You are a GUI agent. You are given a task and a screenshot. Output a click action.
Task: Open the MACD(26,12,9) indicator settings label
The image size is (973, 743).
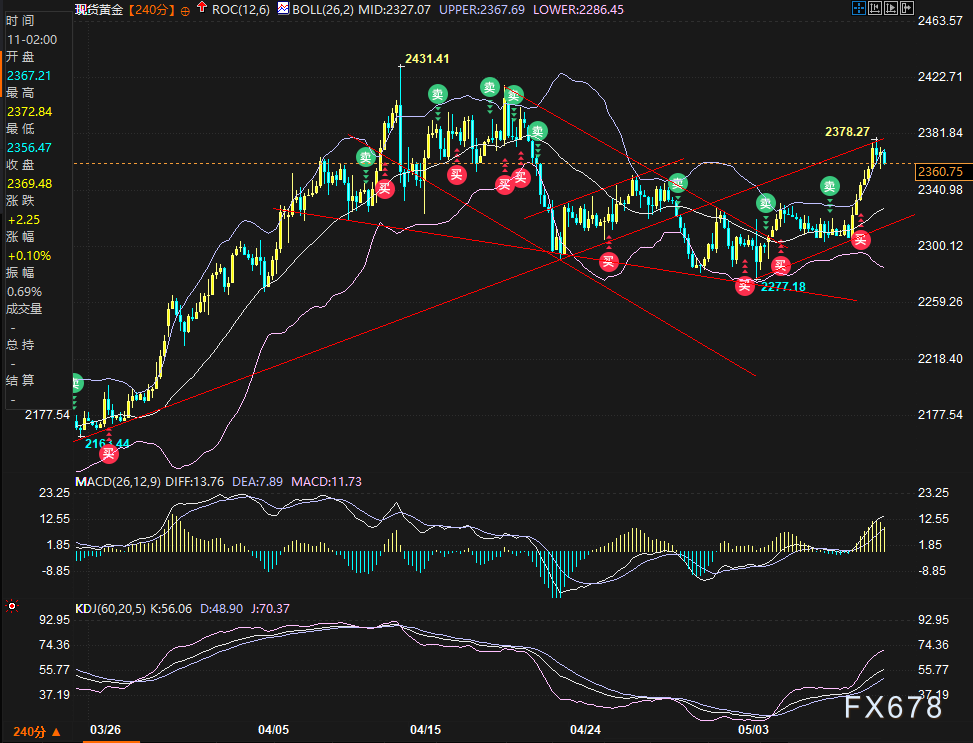(x=118, y=482)
